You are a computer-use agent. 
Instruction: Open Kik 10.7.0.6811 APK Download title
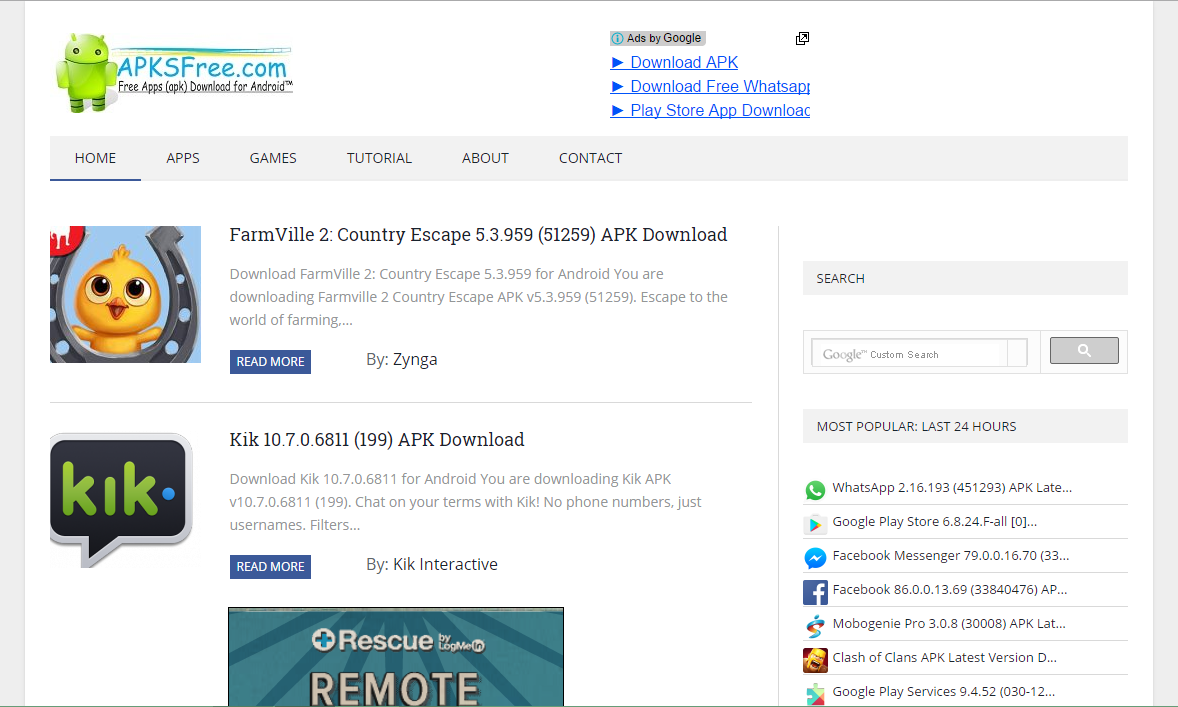point(376,440)
